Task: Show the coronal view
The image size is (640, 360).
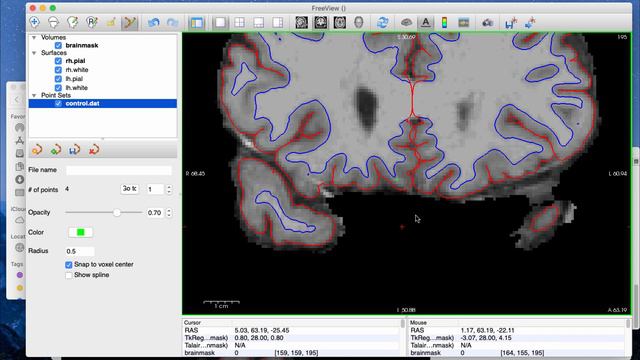Action: (321, 22)
